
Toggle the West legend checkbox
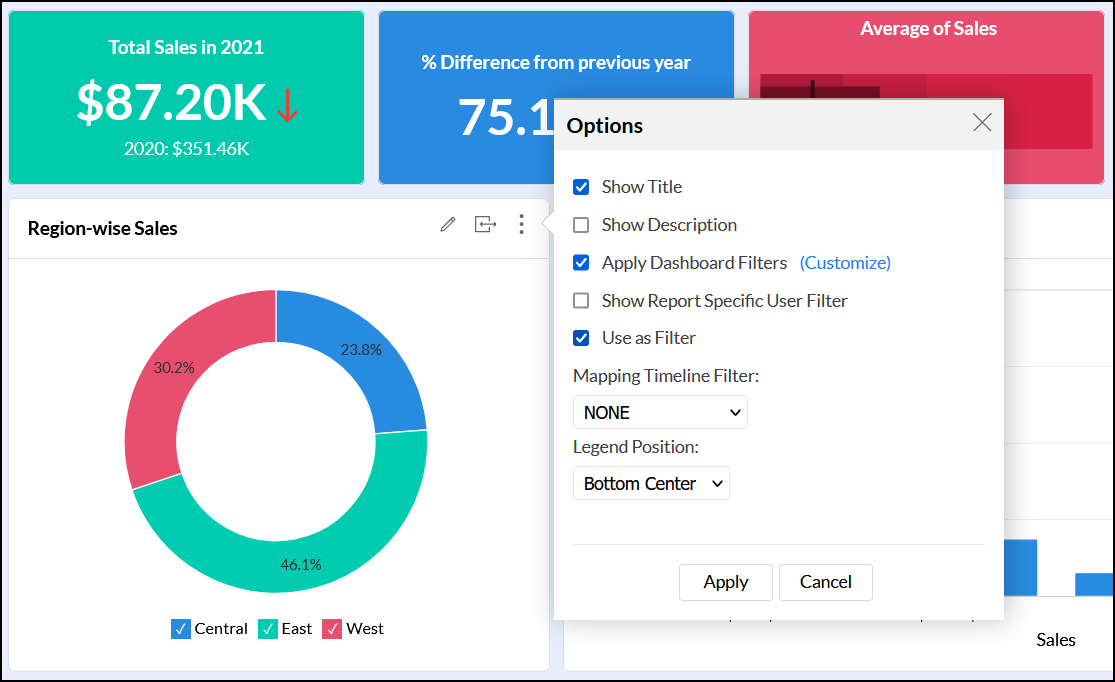point(332,629)
